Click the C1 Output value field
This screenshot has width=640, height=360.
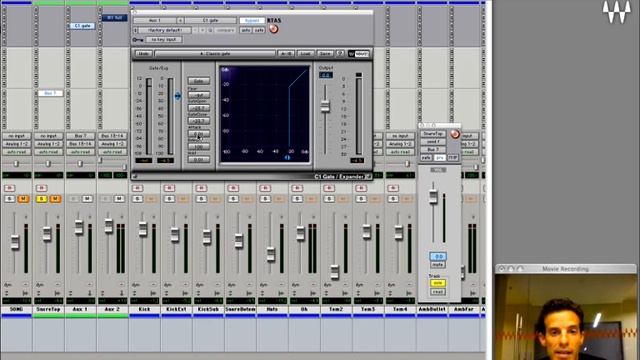(325, 75)
